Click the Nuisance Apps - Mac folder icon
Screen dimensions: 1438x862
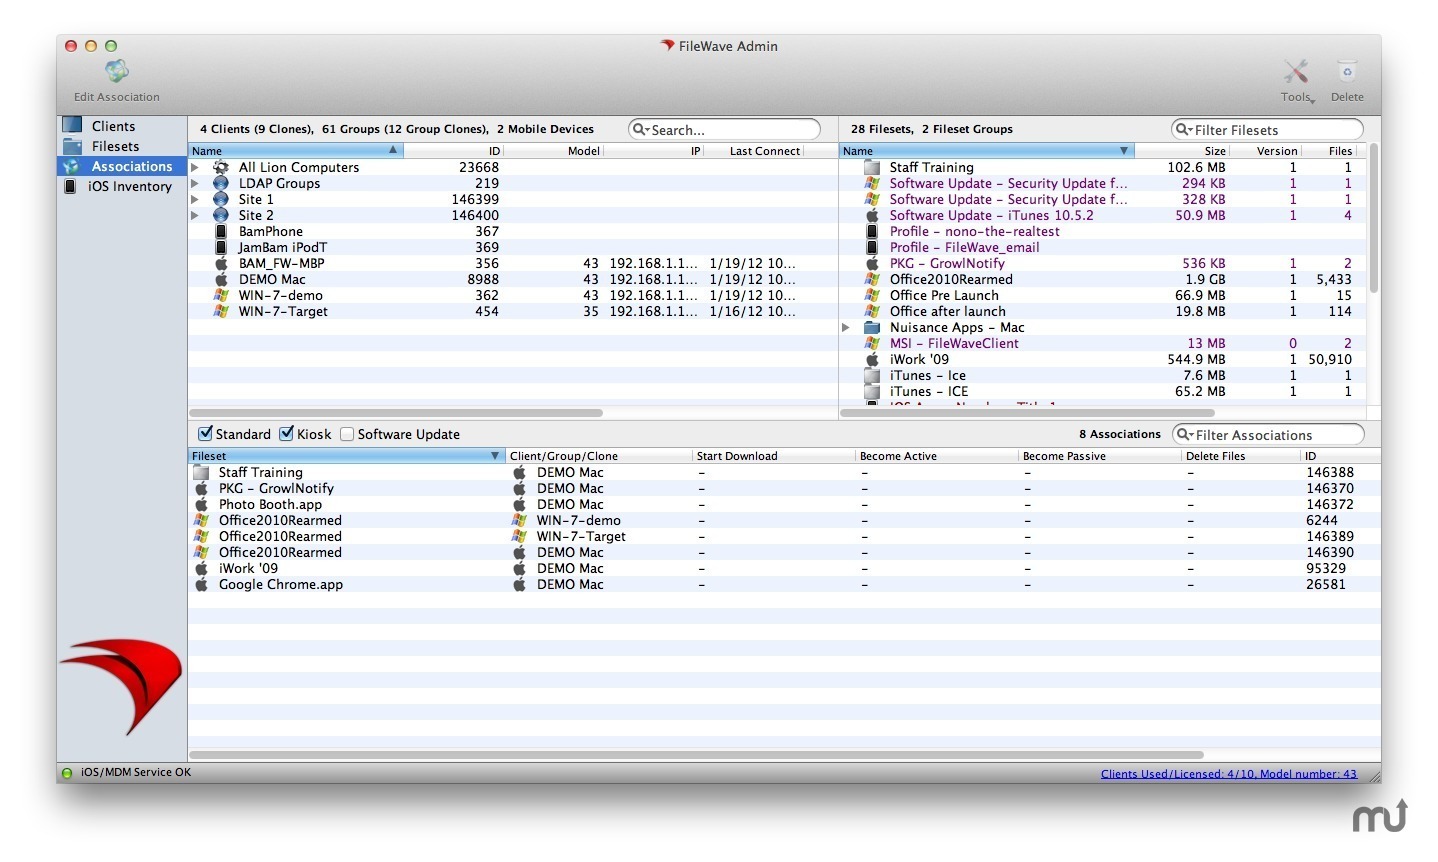click(872, 327)
